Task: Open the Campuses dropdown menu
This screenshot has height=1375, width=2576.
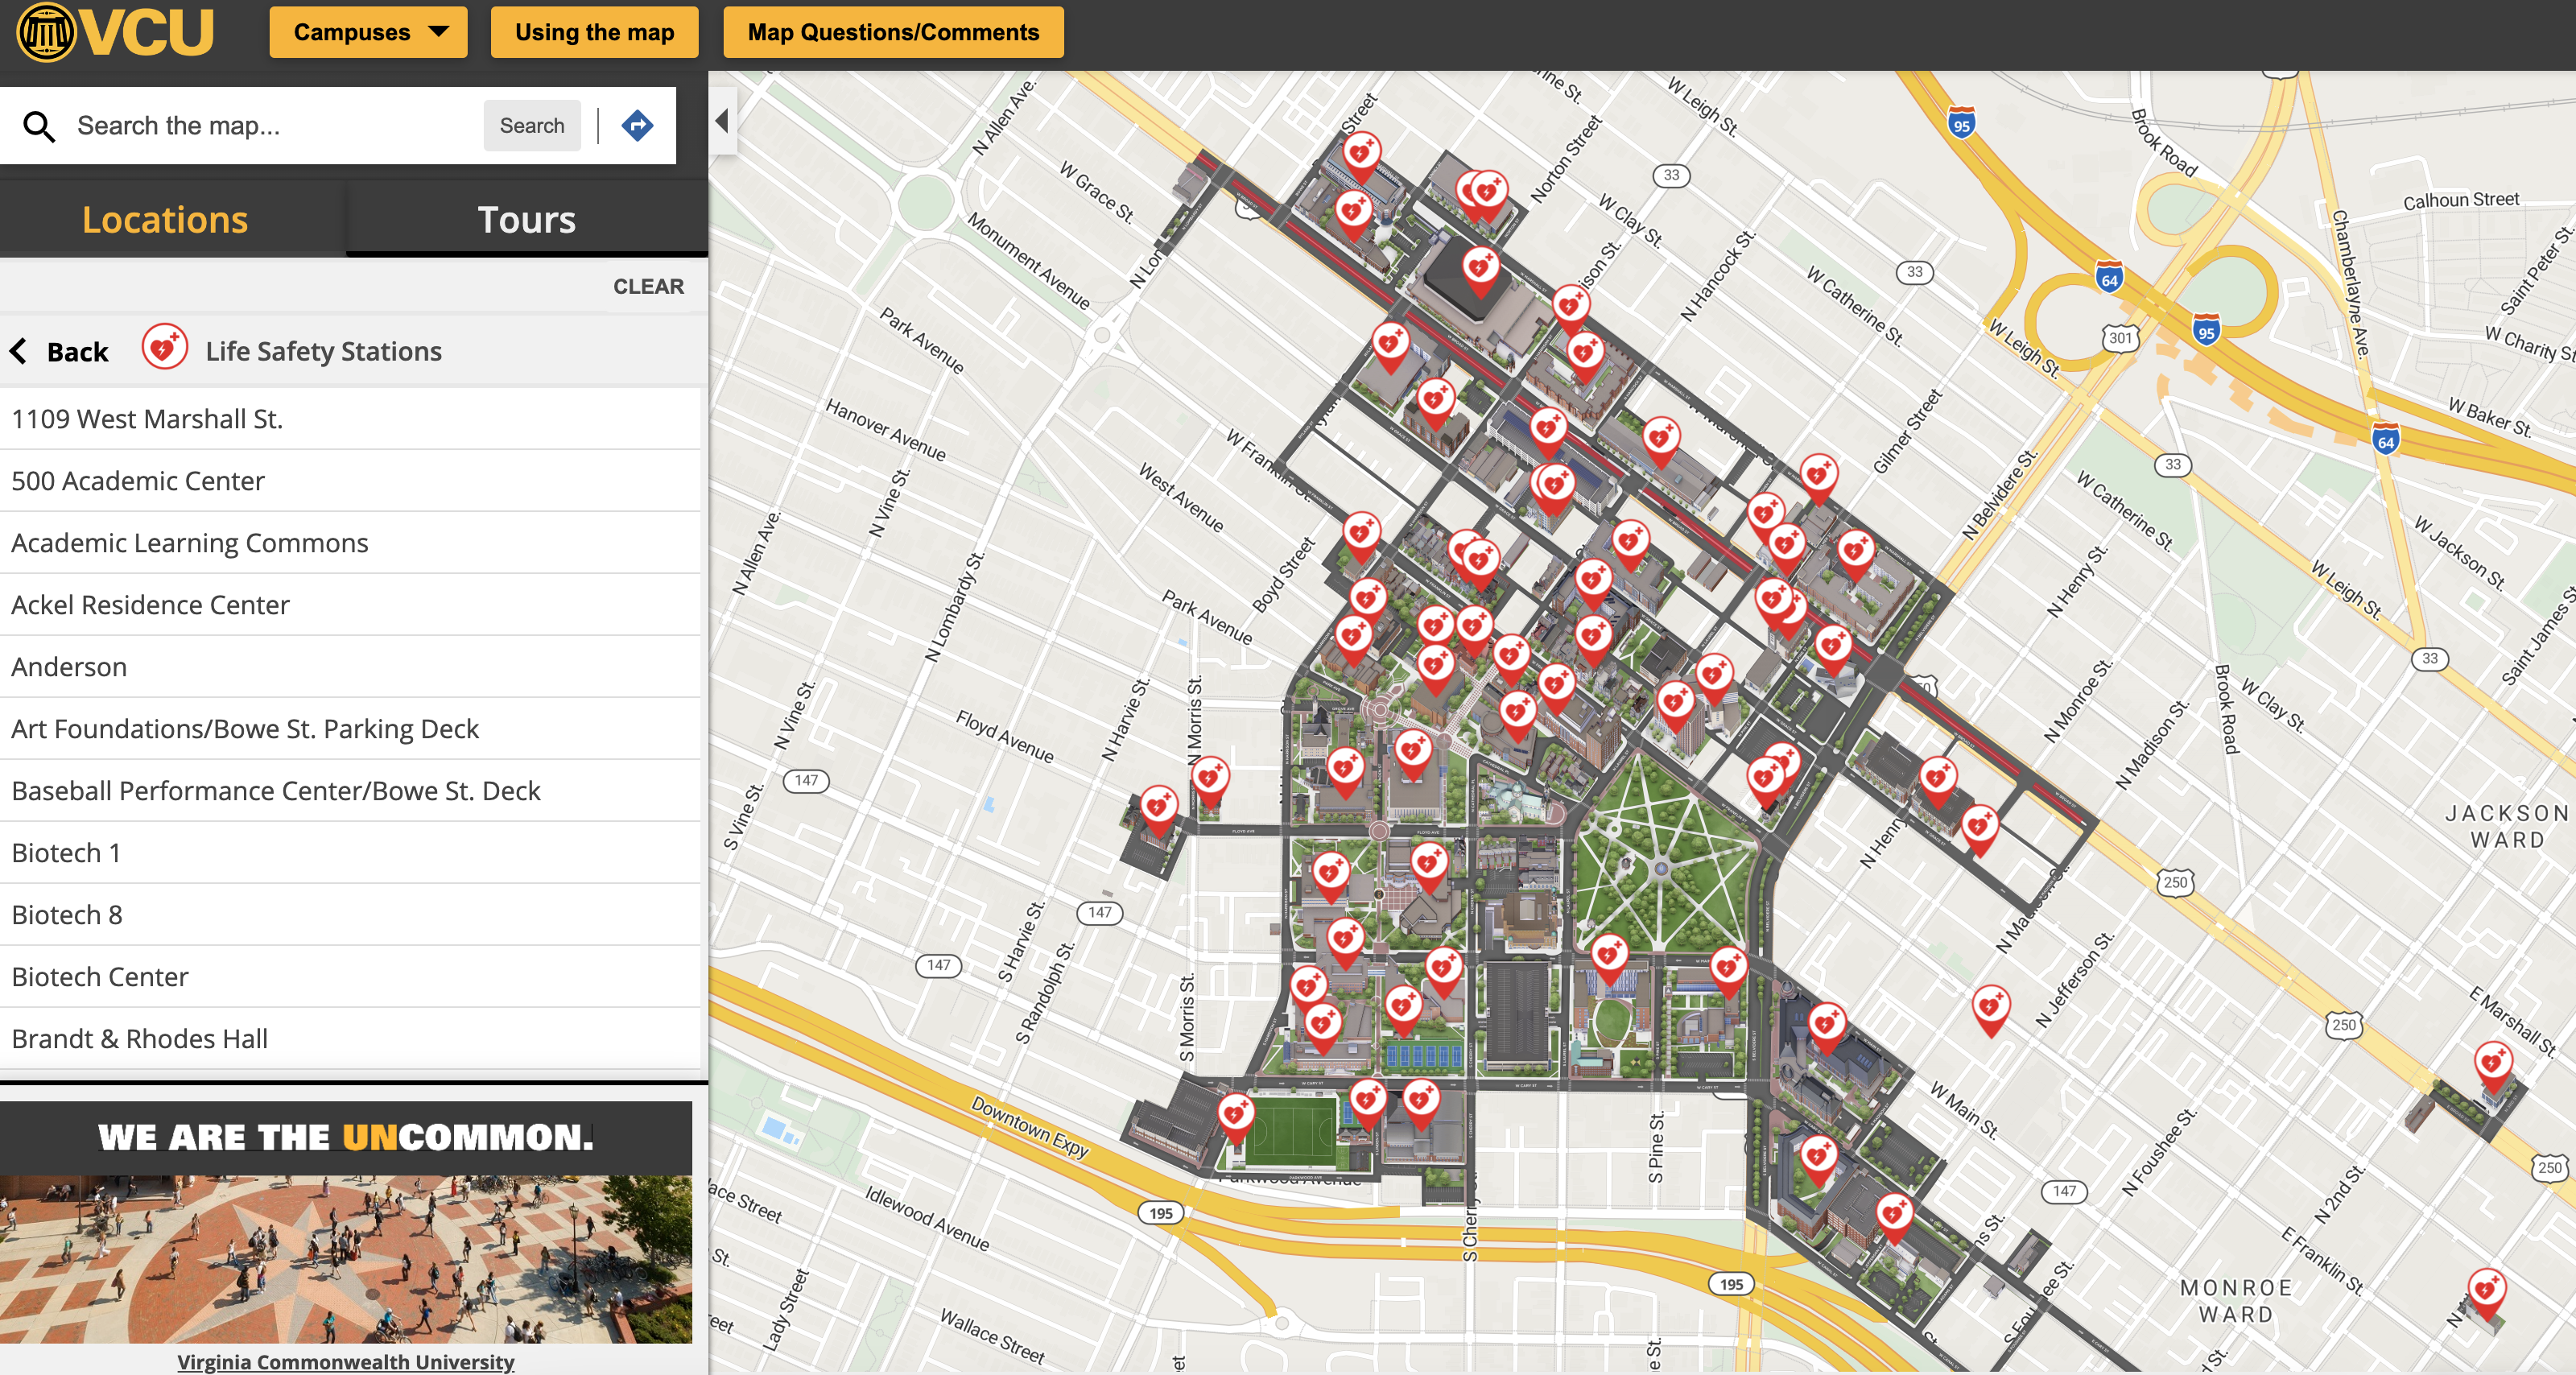Action: [x=368, y=32]
